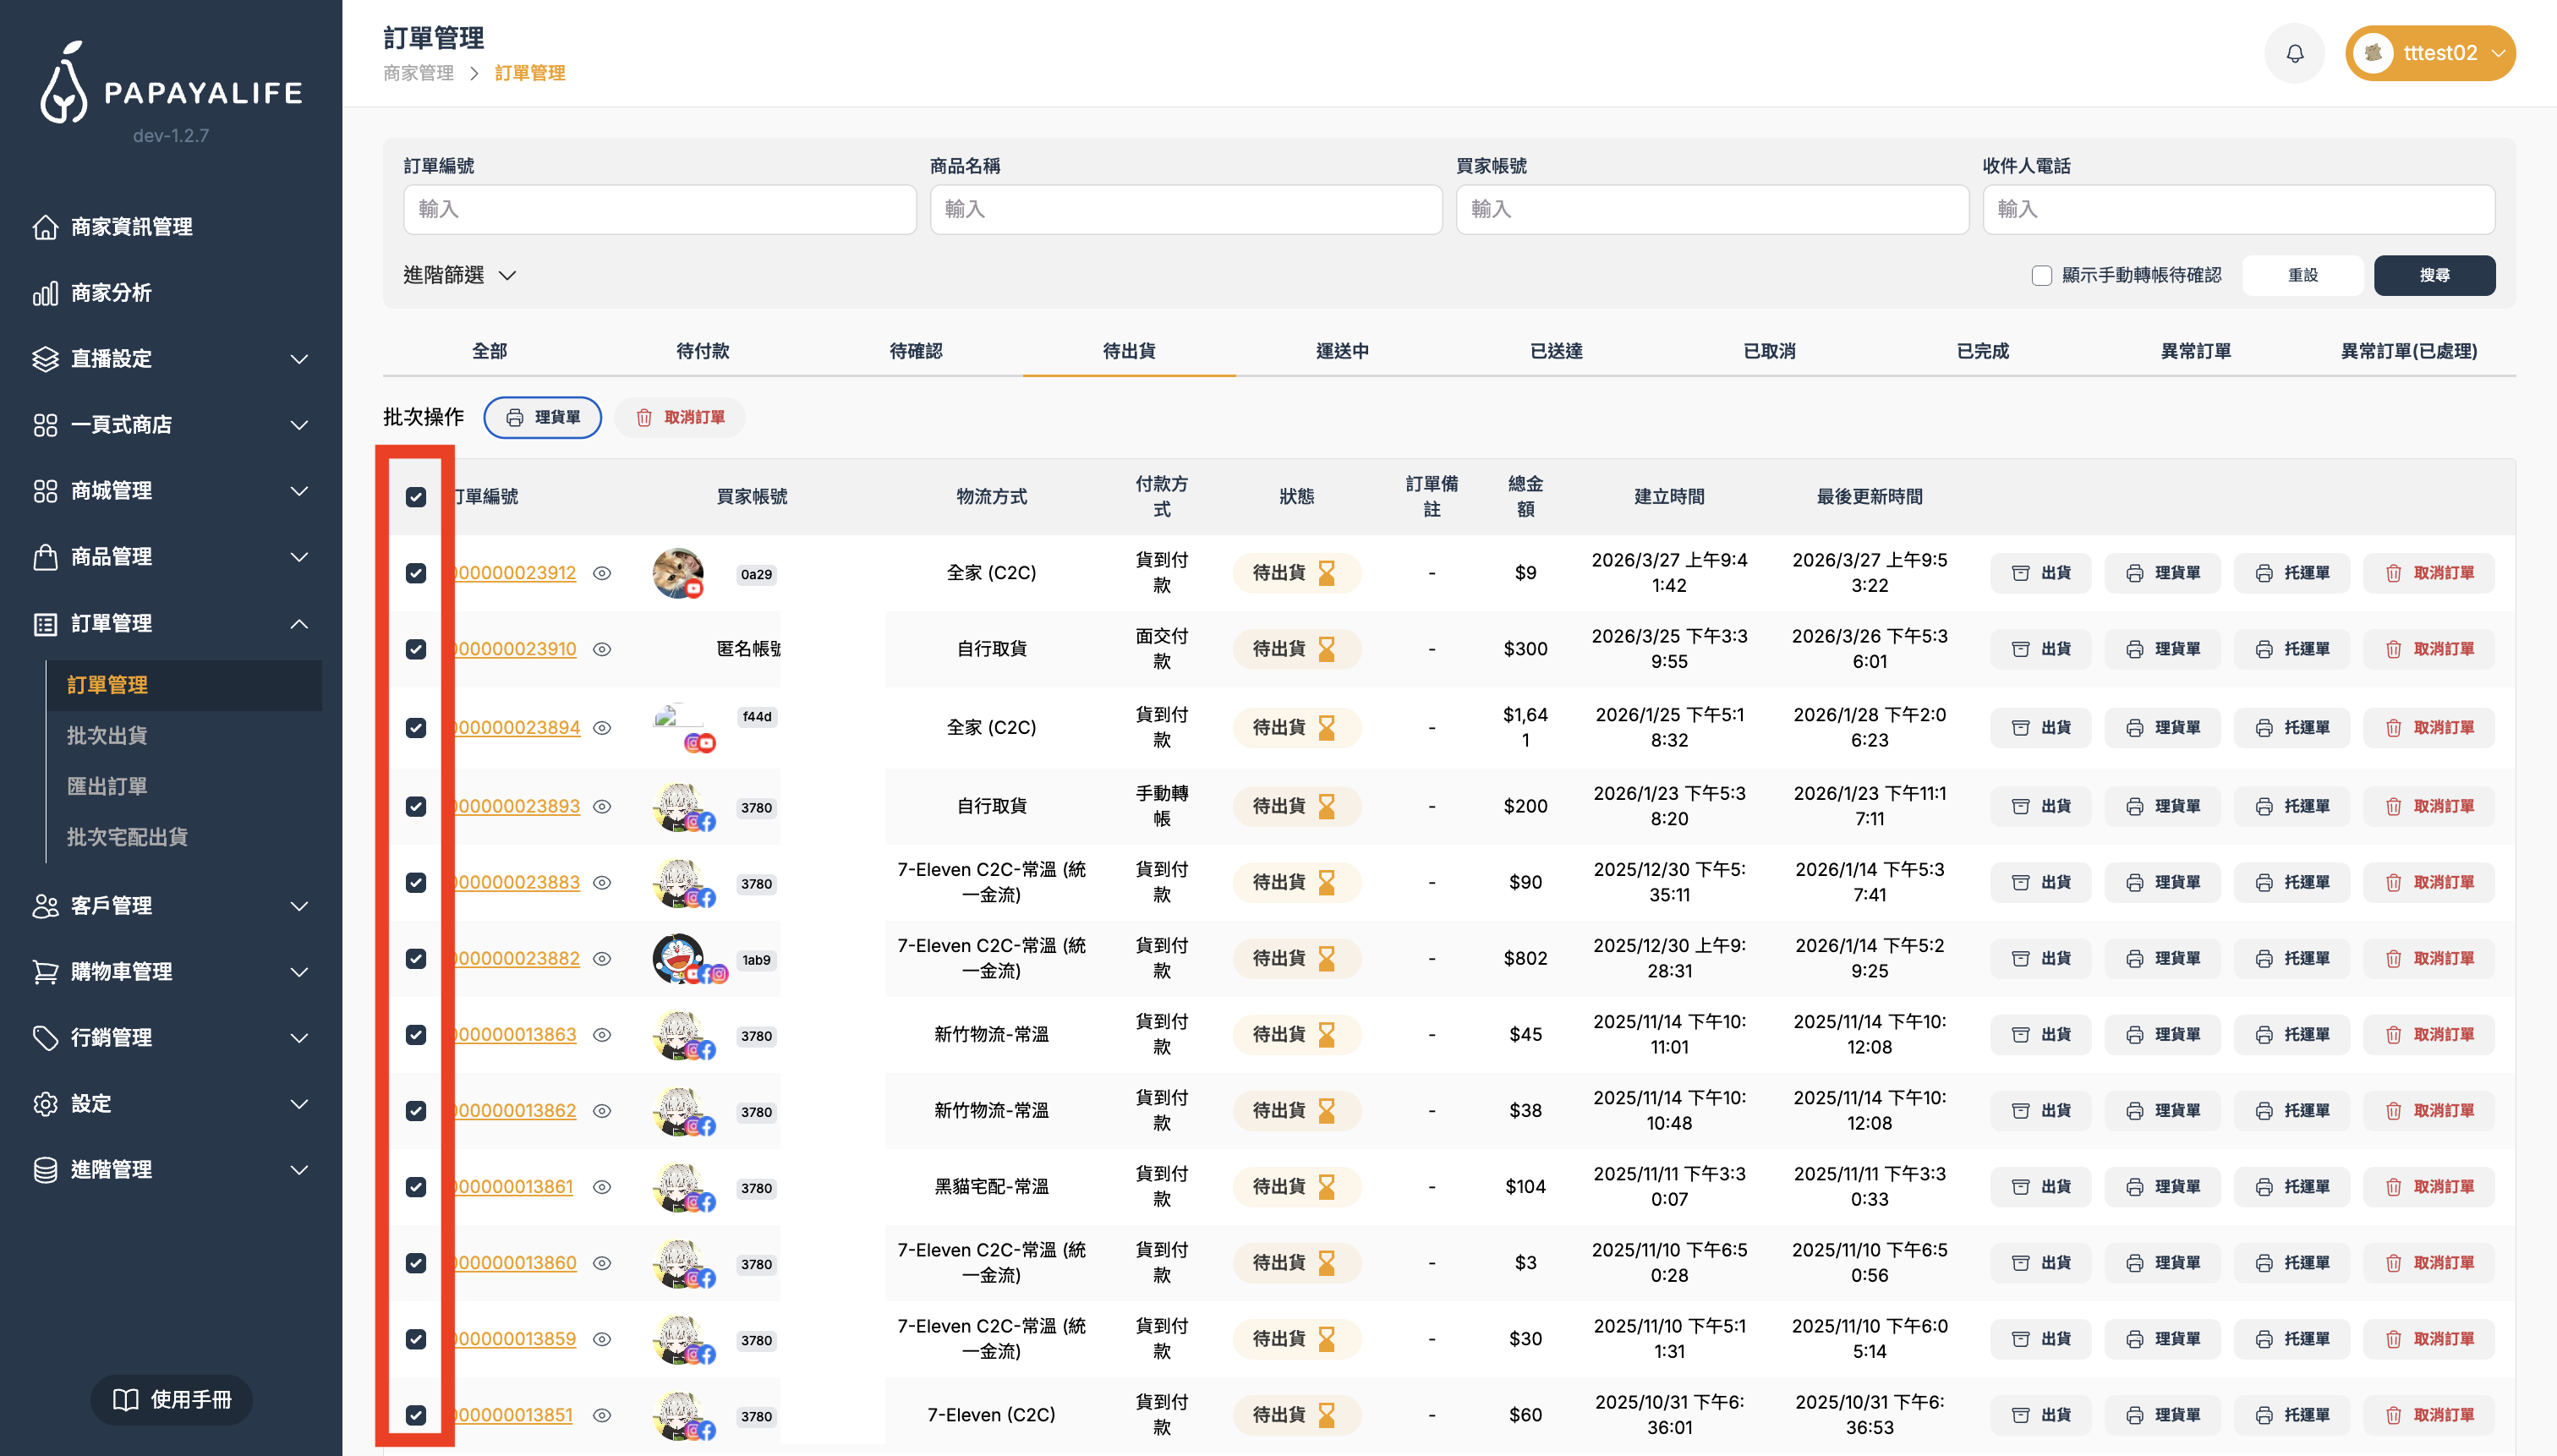Expand the 商品管理 sidebar section
The height and width of the screenshot is (1456, 2557).
click(111, 557)
